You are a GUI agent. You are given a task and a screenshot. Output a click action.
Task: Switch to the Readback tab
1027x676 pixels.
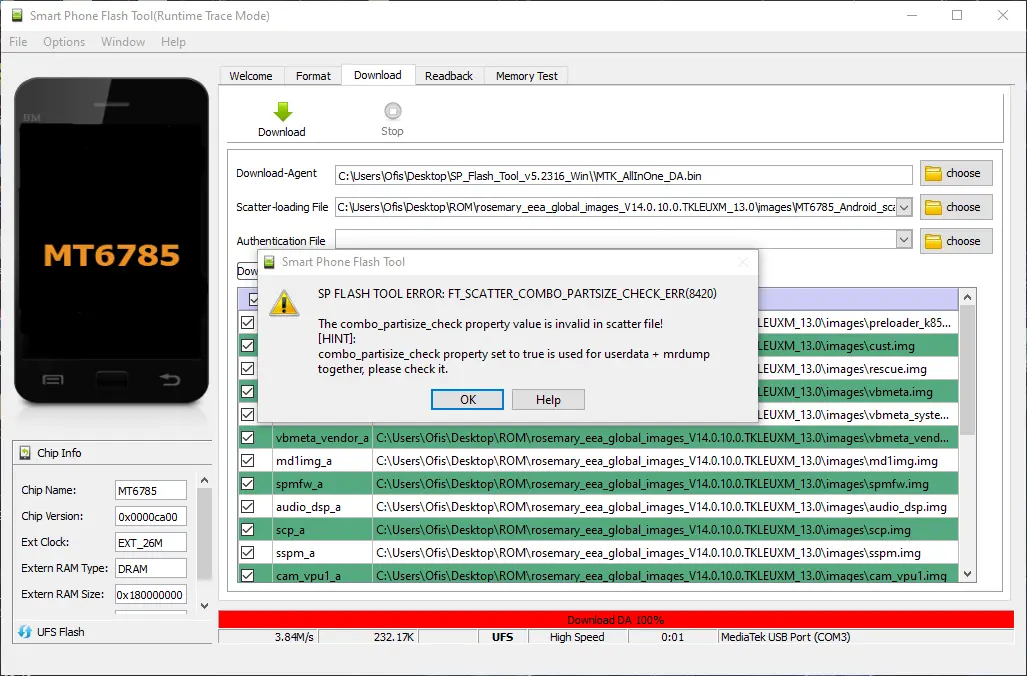click(x=449, y=76)
